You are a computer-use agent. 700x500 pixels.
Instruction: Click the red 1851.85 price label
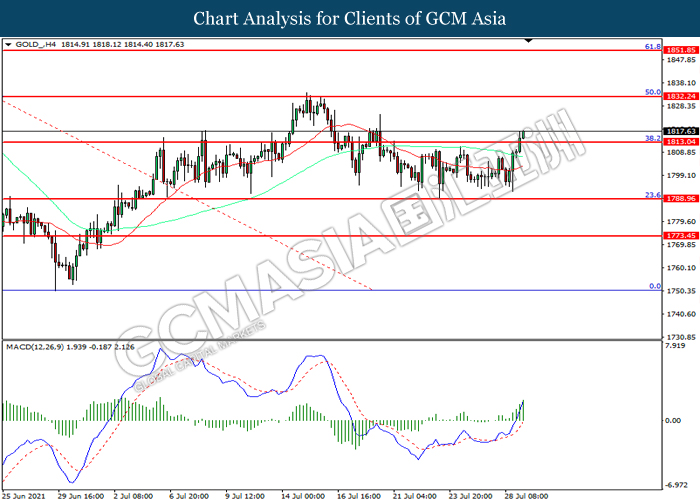[681, 50]
